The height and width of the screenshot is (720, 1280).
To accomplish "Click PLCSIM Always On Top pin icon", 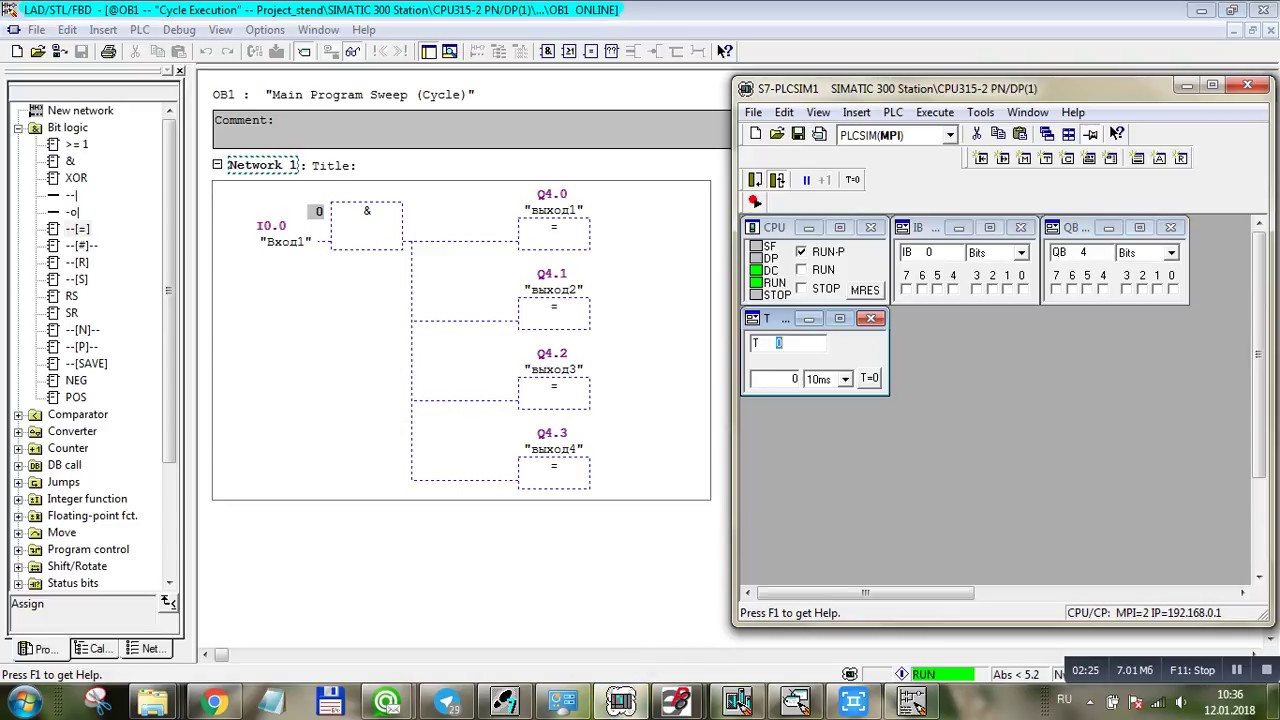I will (x=1090, y=134).
